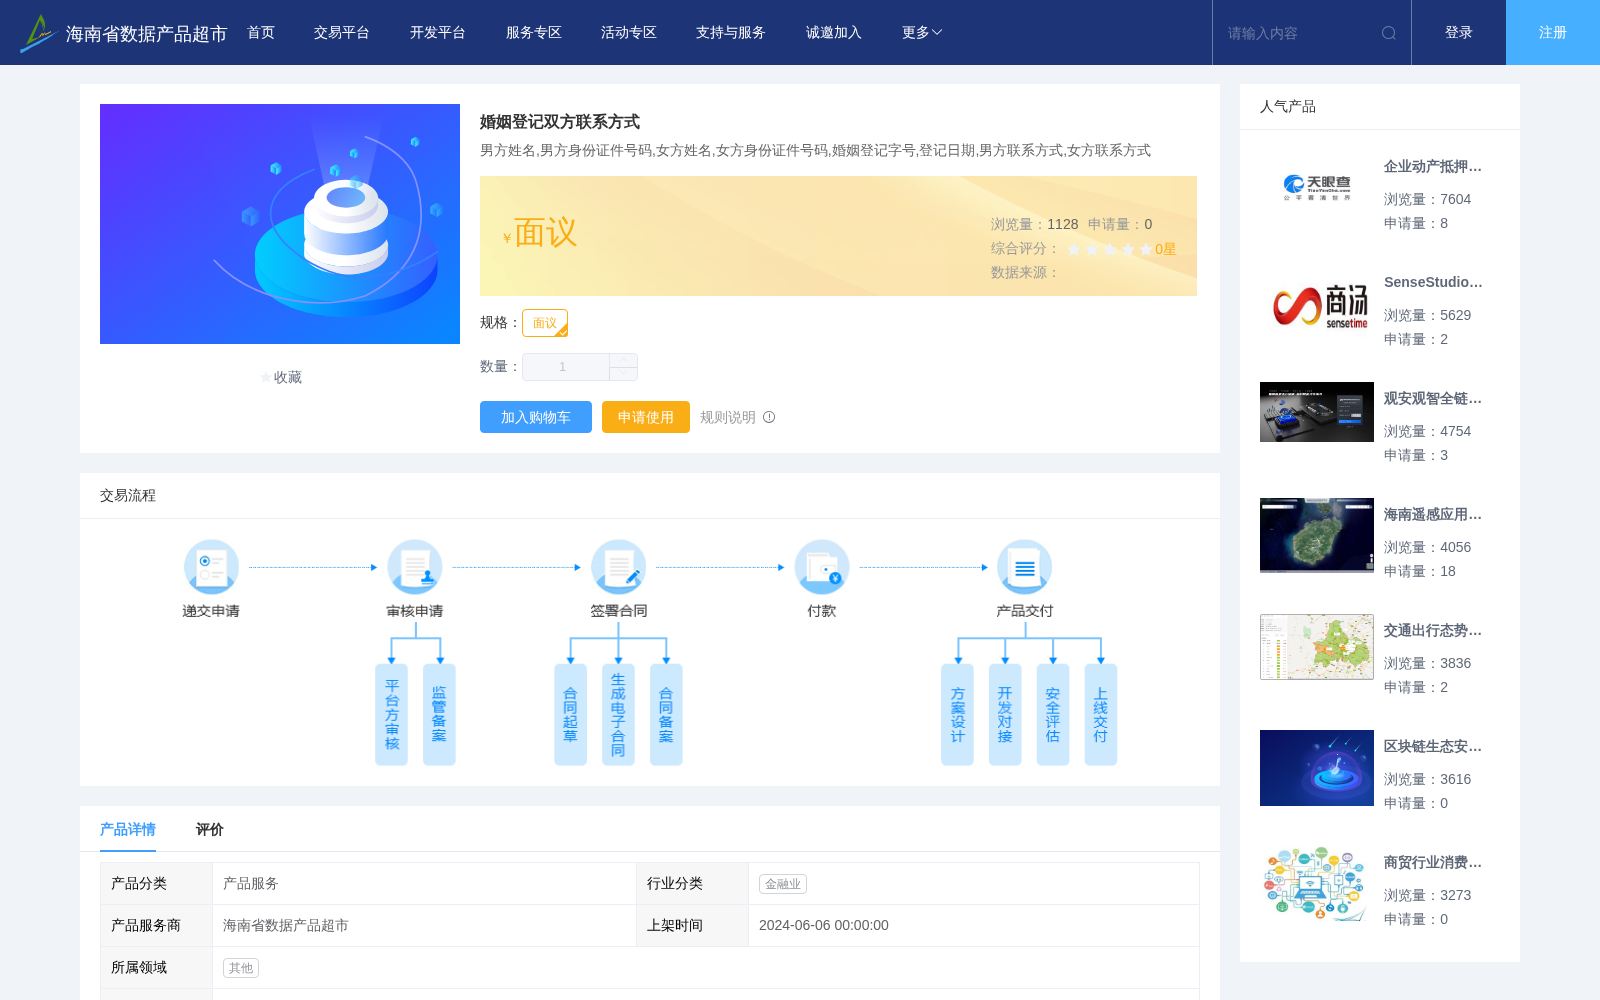Image resolution: width=1600 pixels, height=1000 pixels.
Task: Click the 其他 domain tag
Action: [241, 968]
